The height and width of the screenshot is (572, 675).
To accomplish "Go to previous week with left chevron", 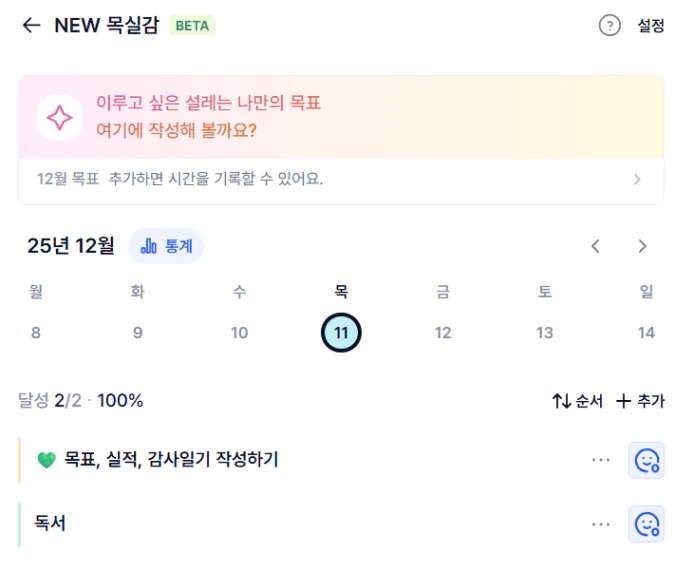I will pyautogui.click(x=596, y=246).
